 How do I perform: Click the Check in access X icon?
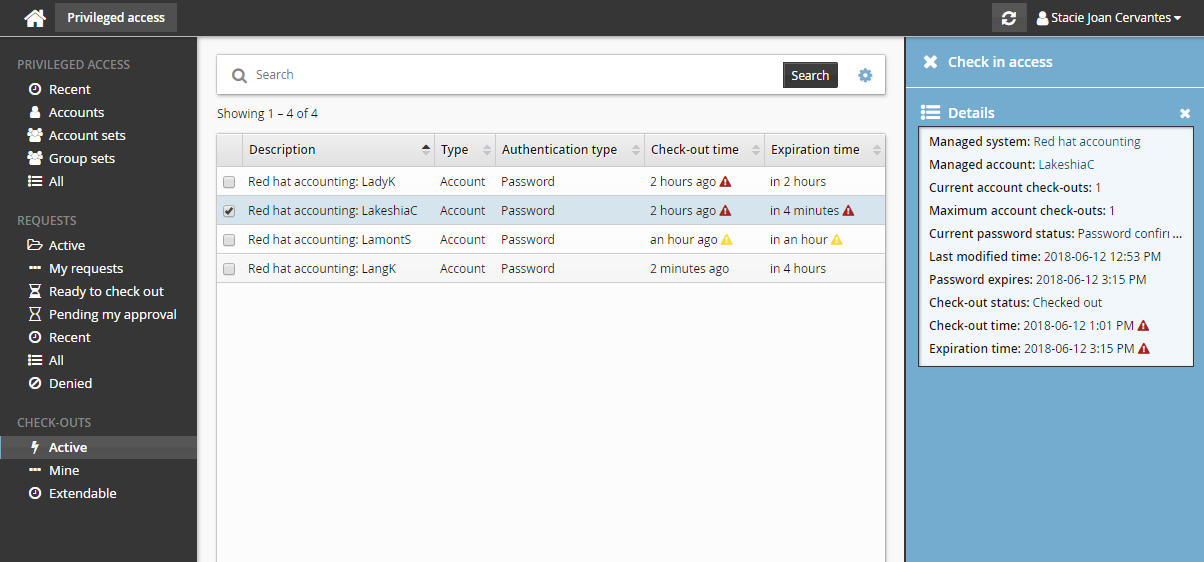coord(930,62)
